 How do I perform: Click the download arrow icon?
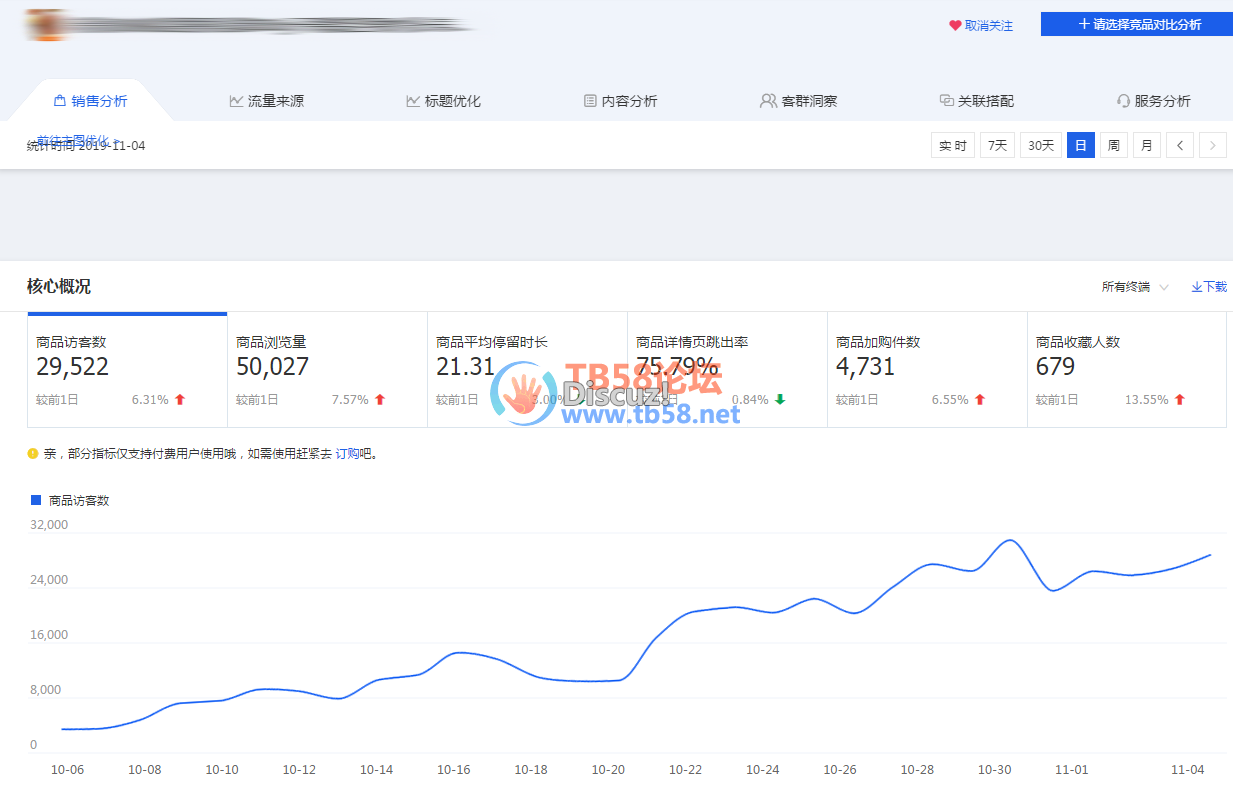point(1196,287)
